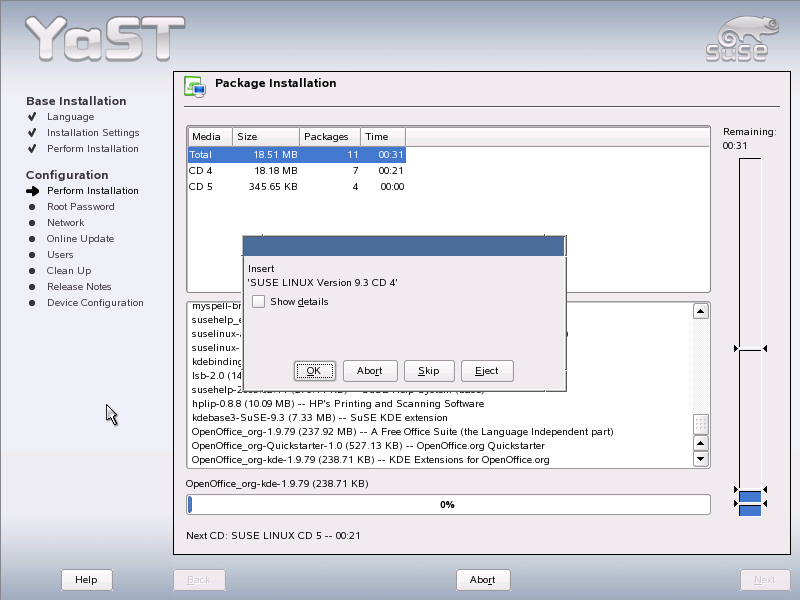Click the checkmark icon next to Installation Settings
Image resolution: width=800 pixels, height=600 pixels.
tap(32, 133)
